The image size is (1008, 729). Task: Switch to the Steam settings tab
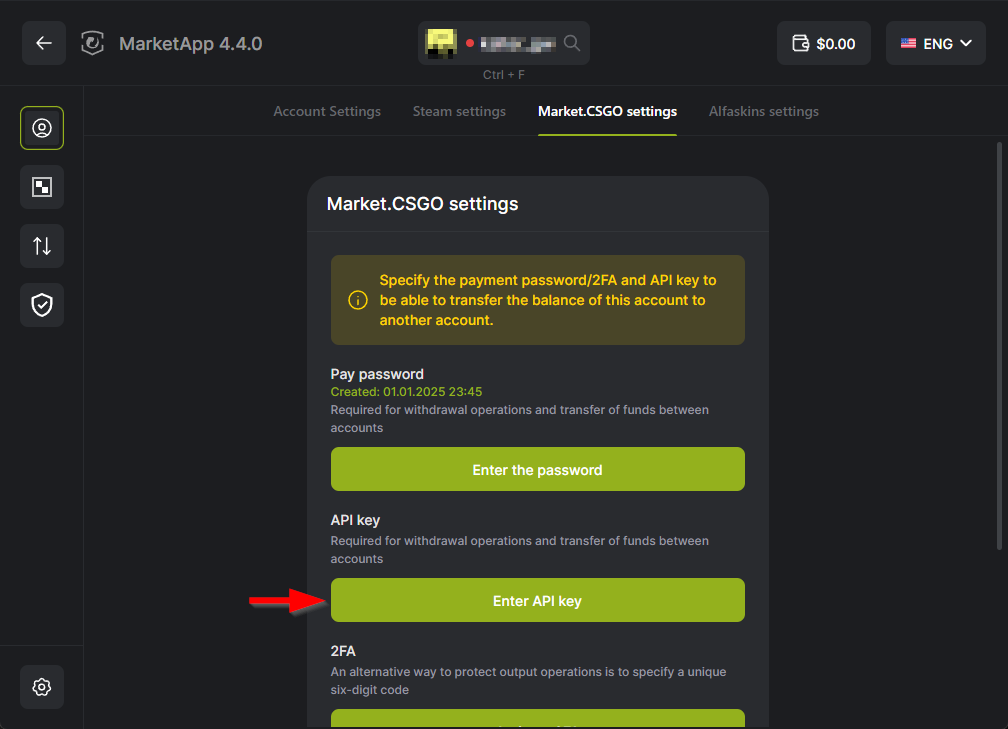coord(459,111)
